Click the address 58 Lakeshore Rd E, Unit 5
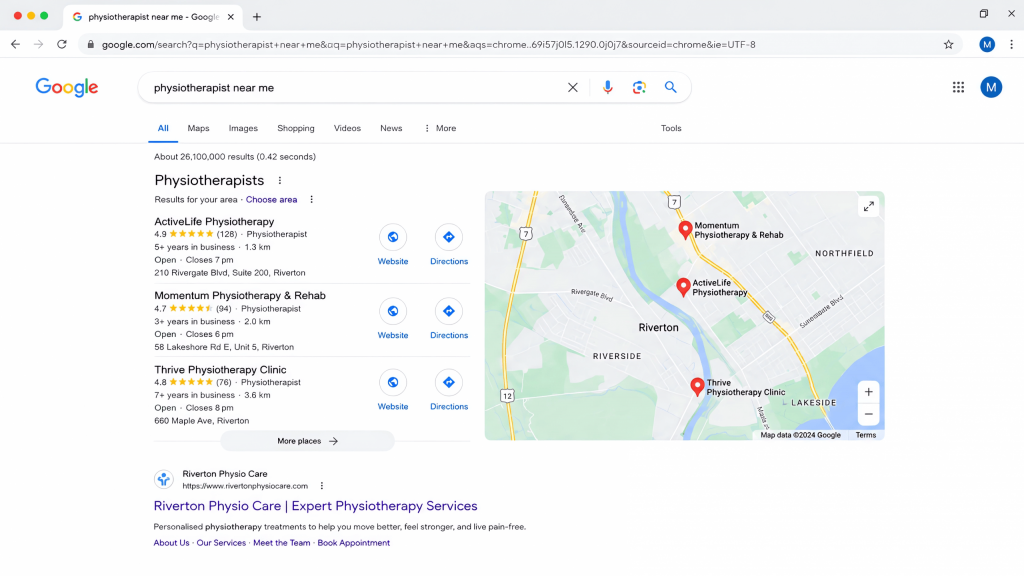Image resolution: width=1024 pixels, height=576 pixels. 224,347
